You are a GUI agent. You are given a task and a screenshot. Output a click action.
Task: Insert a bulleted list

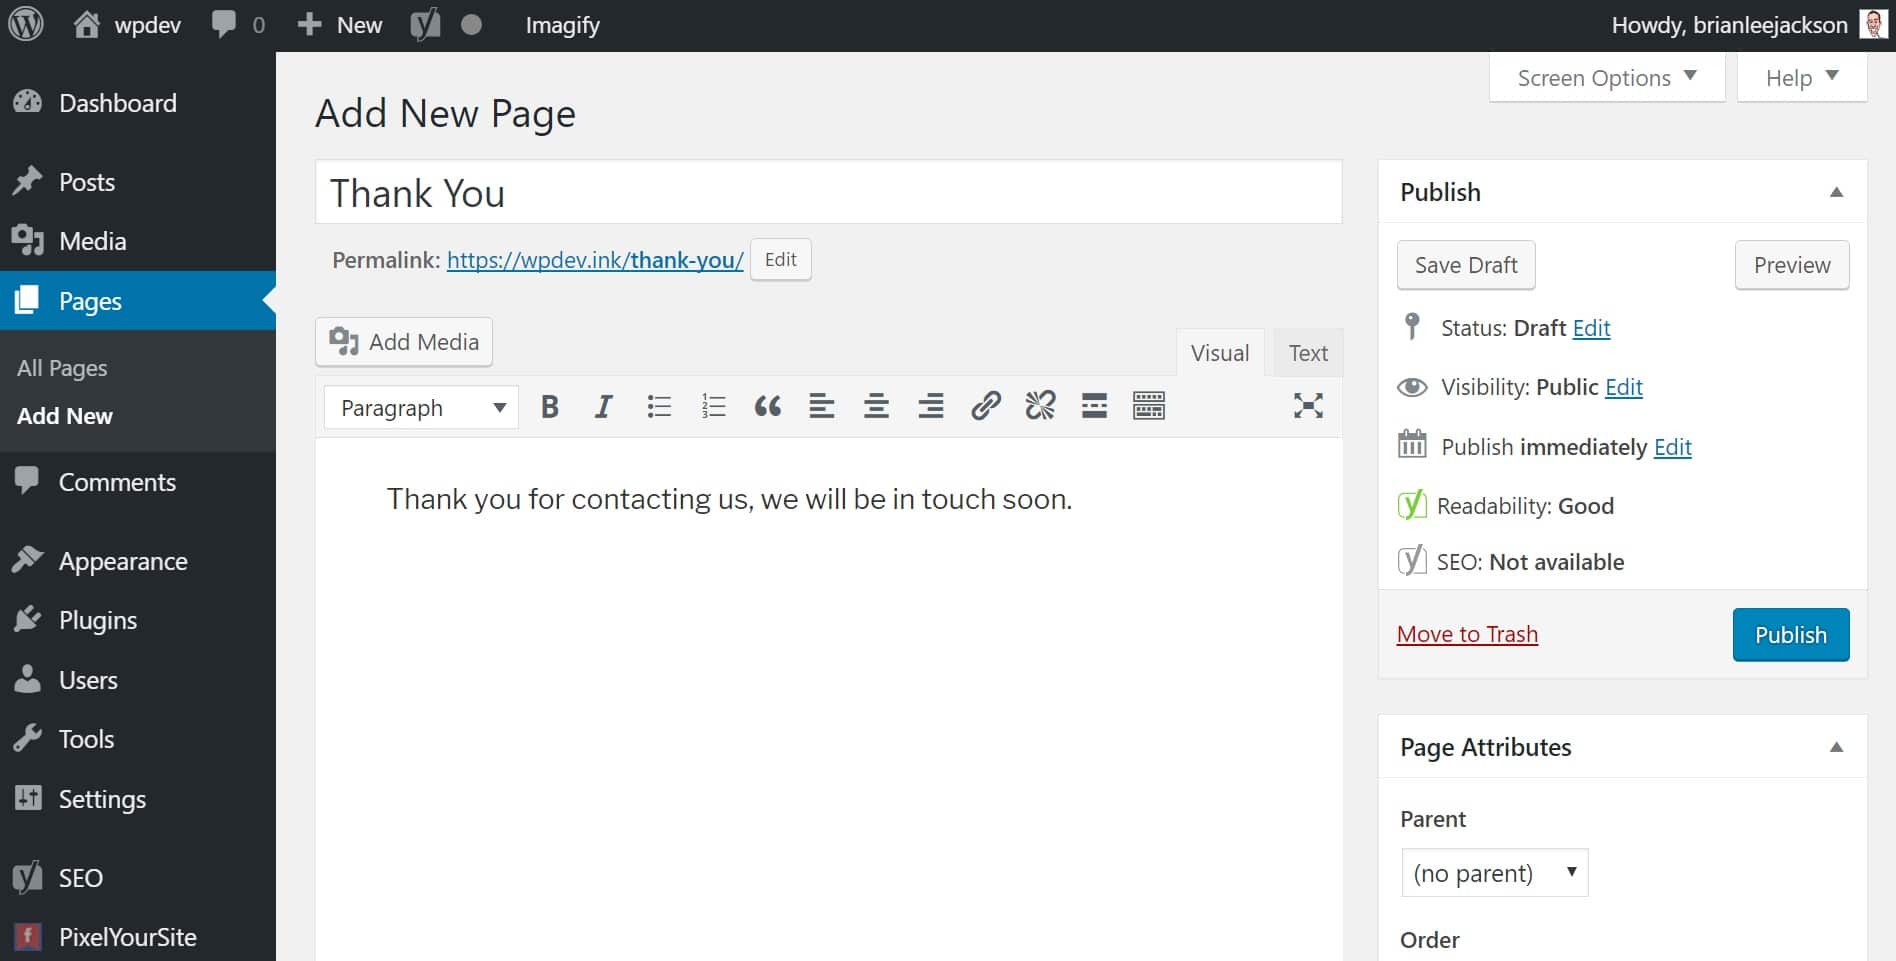659,406
